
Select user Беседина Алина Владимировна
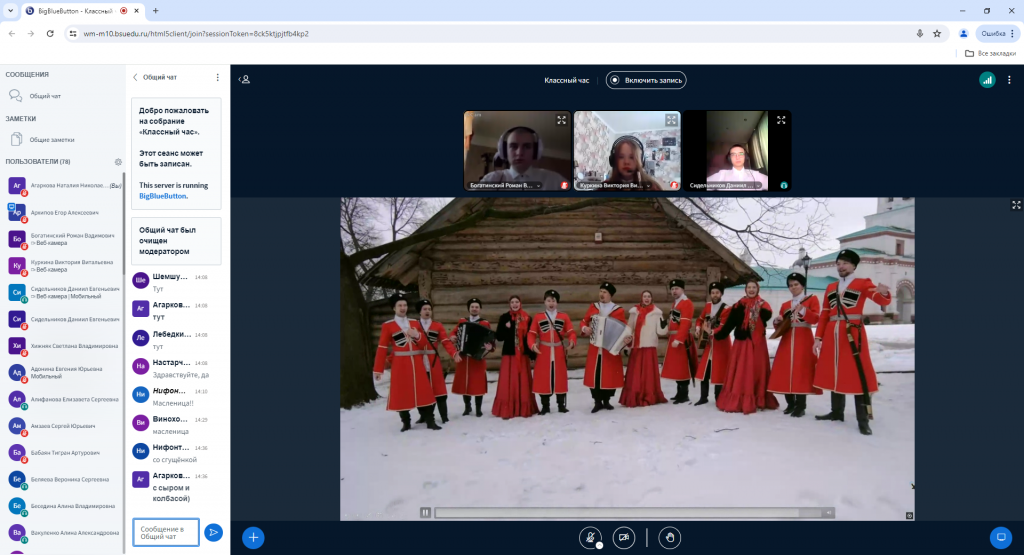coord(63,506)
